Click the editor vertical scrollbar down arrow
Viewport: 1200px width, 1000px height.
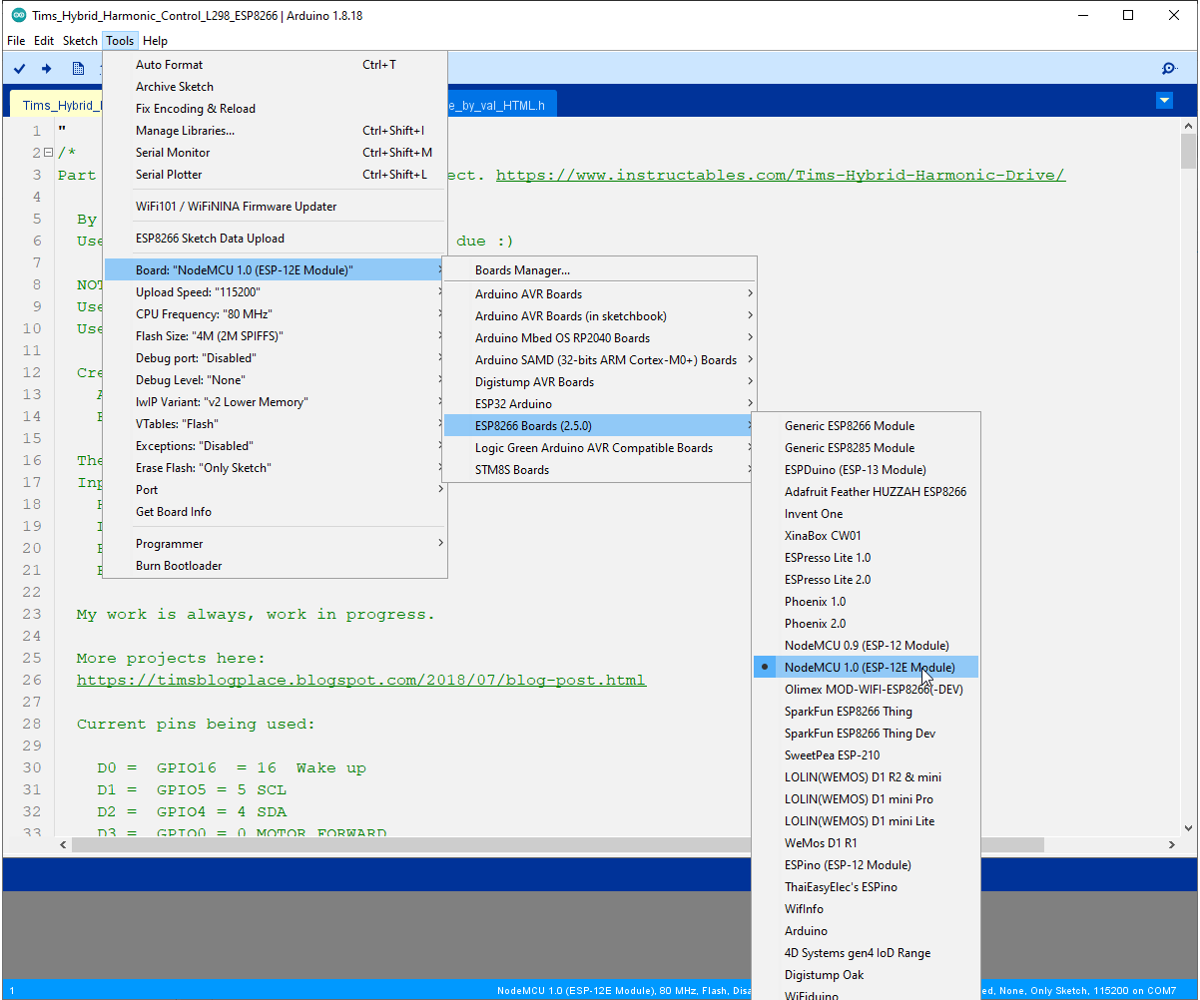click(1188, 827)
